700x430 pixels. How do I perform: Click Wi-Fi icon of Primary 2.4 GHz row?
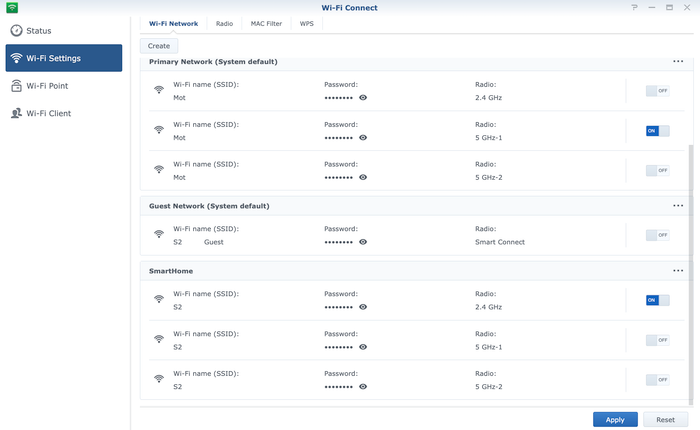[x=158, y=91]
